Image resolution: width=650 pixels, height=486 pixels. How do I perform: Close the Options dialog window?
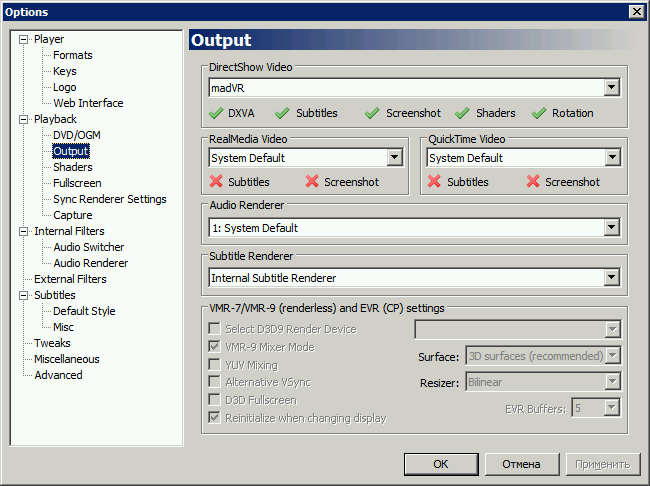pyautogui.click(x=636, y=12)
